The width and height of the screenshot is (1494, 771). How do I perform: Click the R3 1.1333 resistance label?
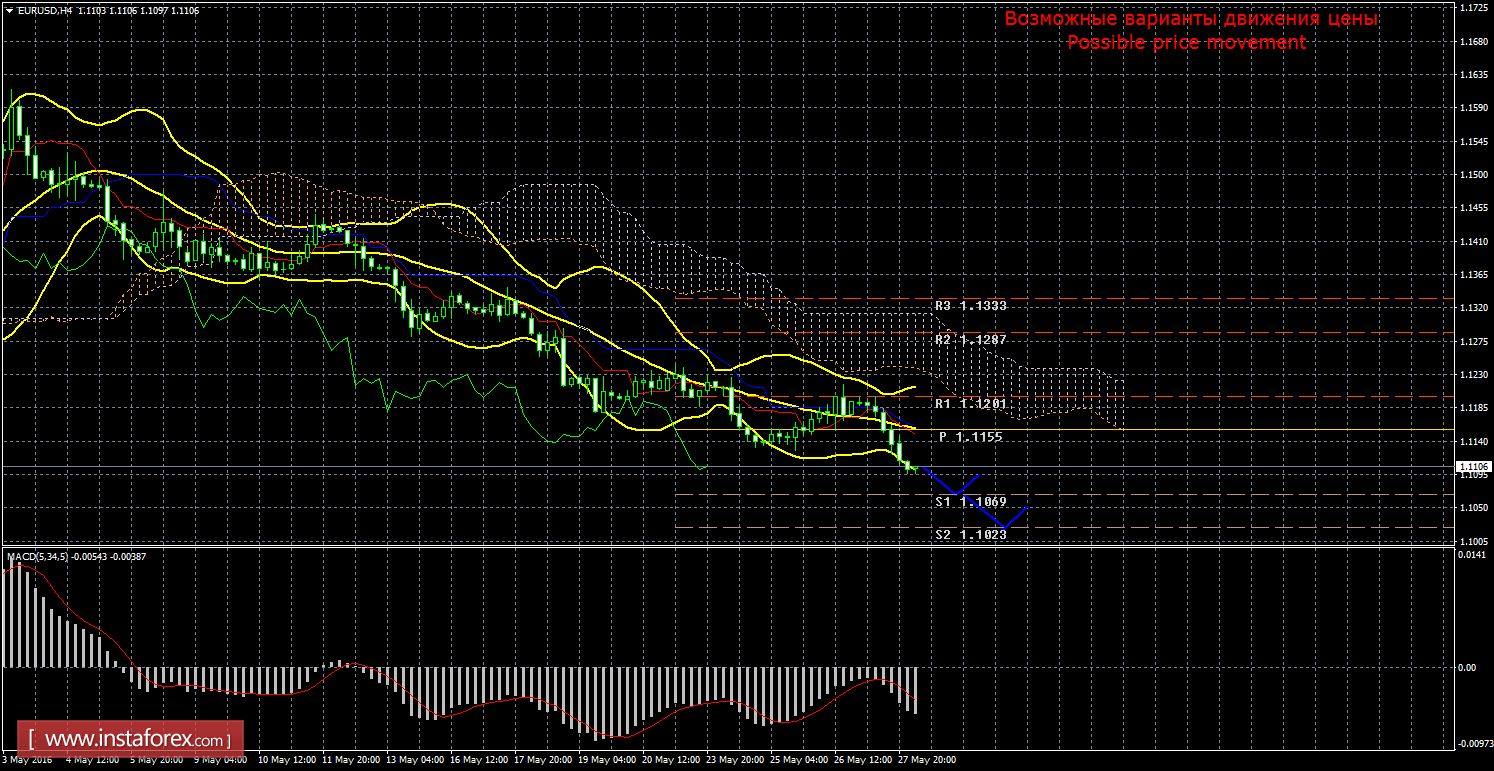click(x=970, y=306)
